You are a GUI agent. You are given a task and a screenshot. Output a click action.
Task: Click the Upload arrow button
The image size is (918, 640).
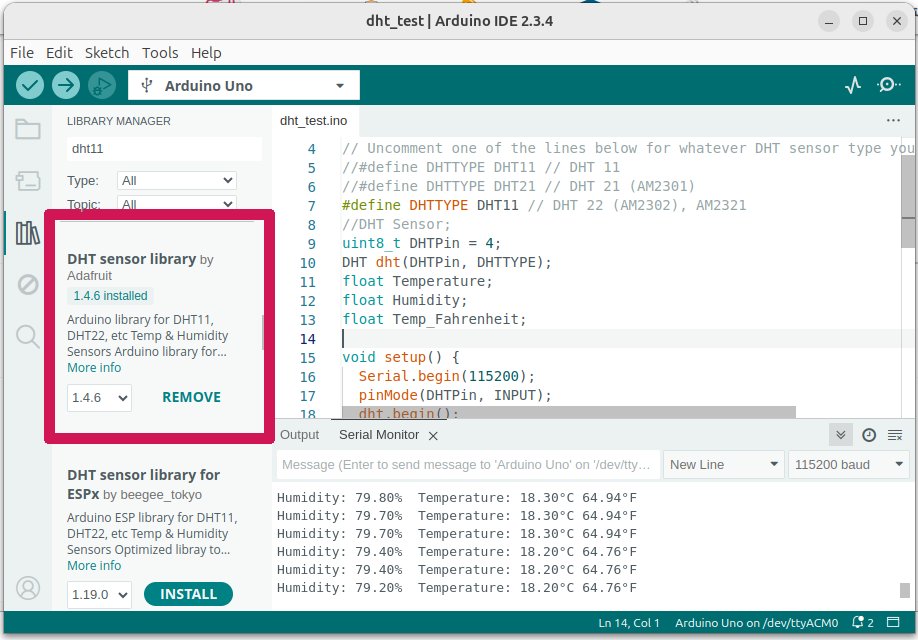[66, 85]
